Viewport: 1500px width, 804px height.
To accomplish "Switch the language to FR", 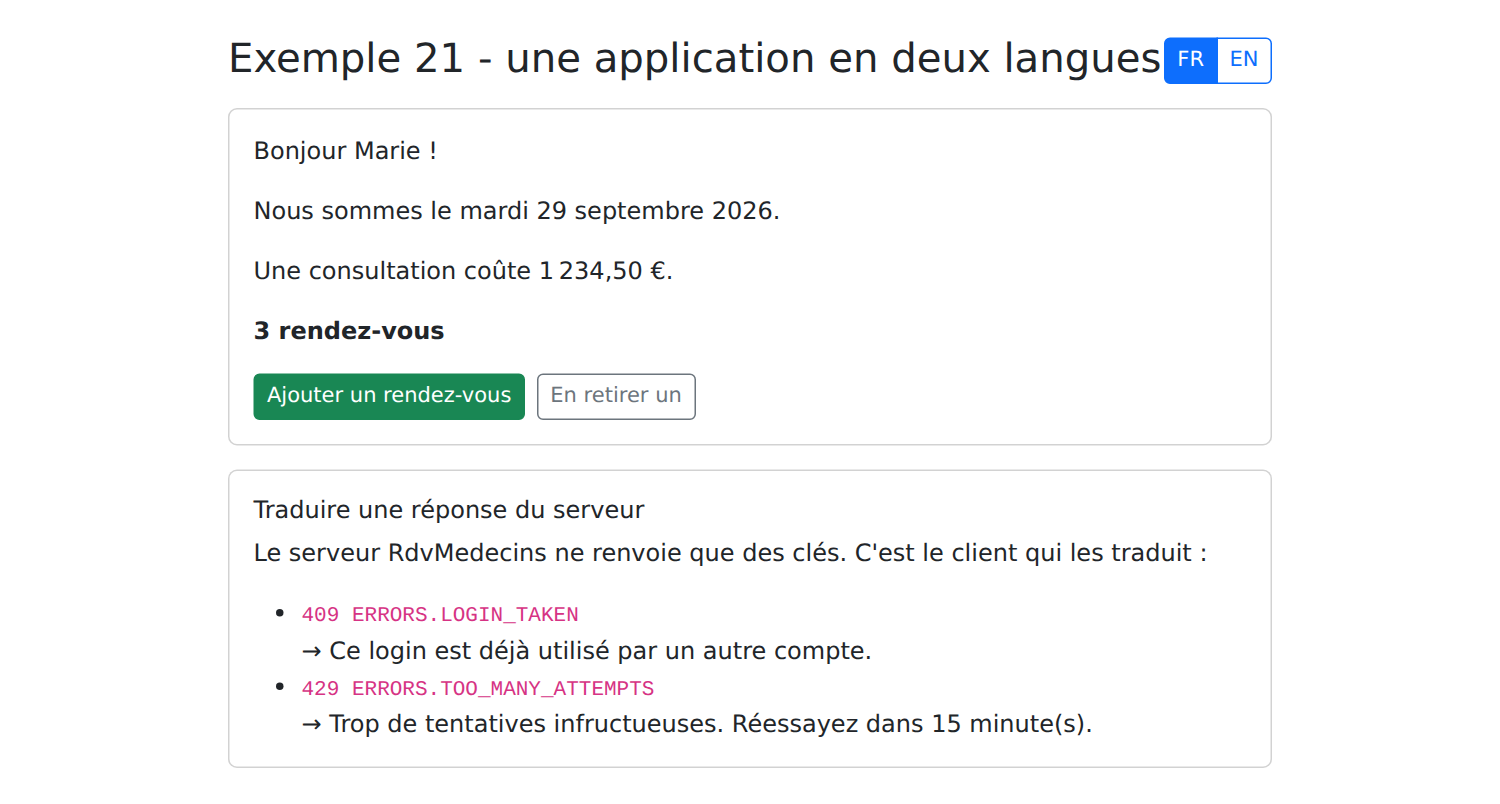I will [1190, 60].
